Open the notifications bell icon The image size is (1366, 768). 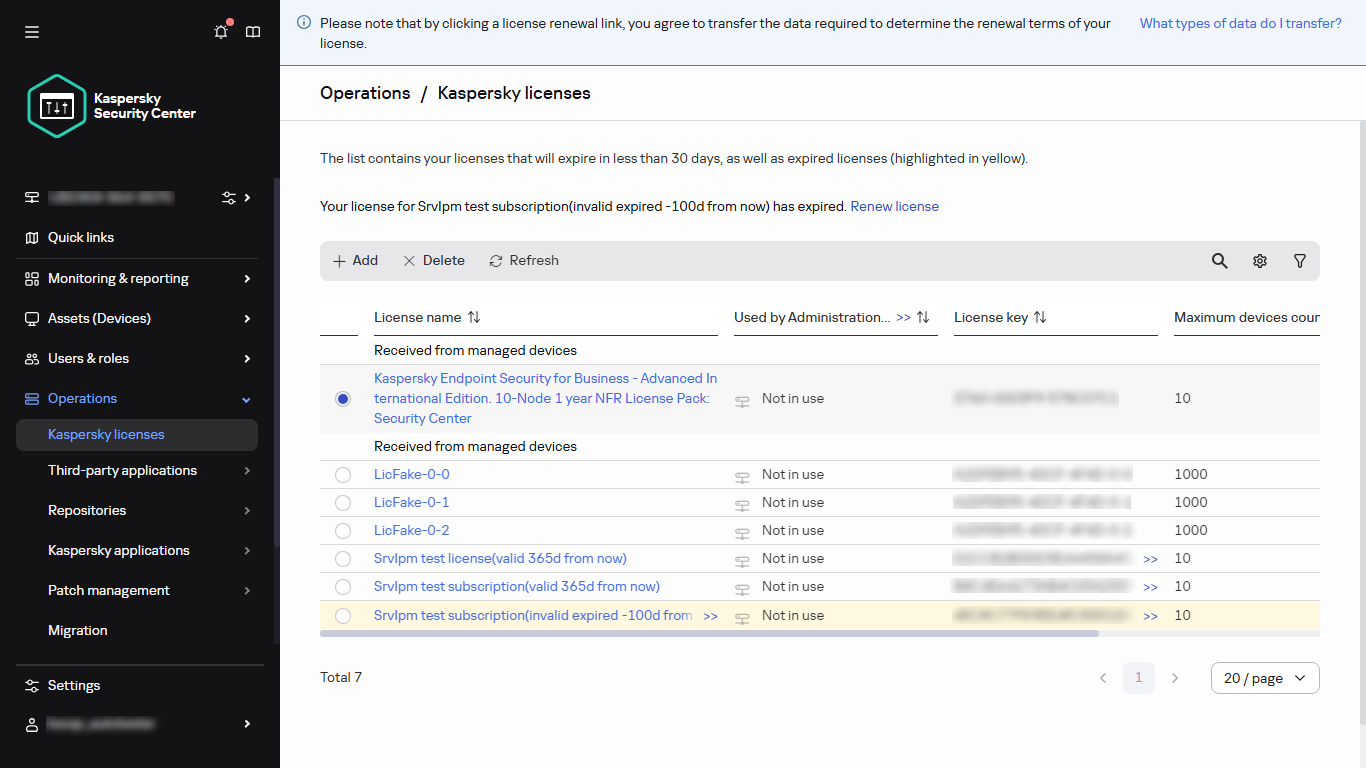[221, 32]
